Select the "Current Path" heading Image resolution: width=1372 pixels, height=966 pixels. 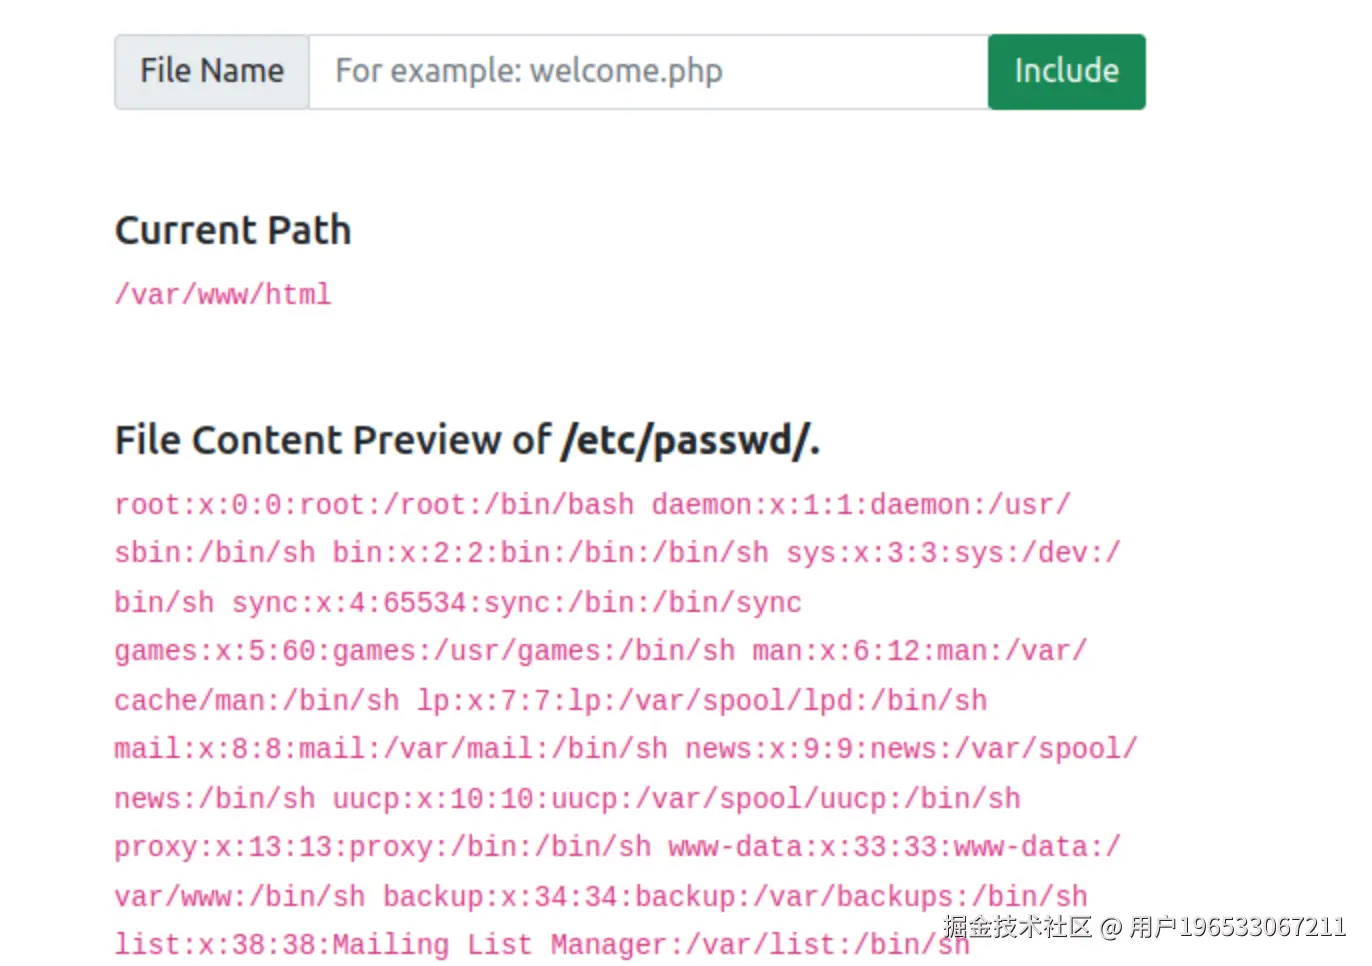click(233, 231)
